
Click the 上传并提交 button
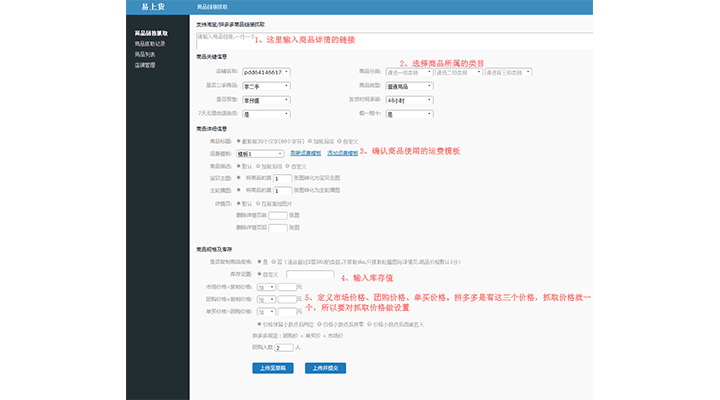coord(325,368)
